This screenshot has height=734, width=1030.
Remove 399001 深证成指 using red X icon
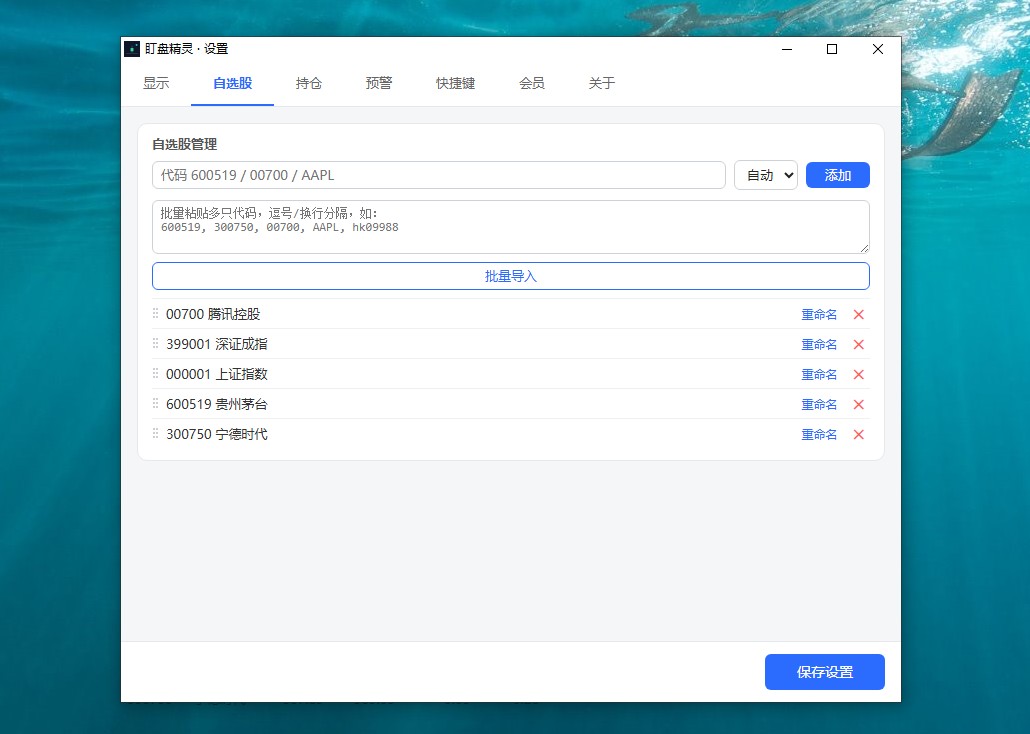pos(858,344)
